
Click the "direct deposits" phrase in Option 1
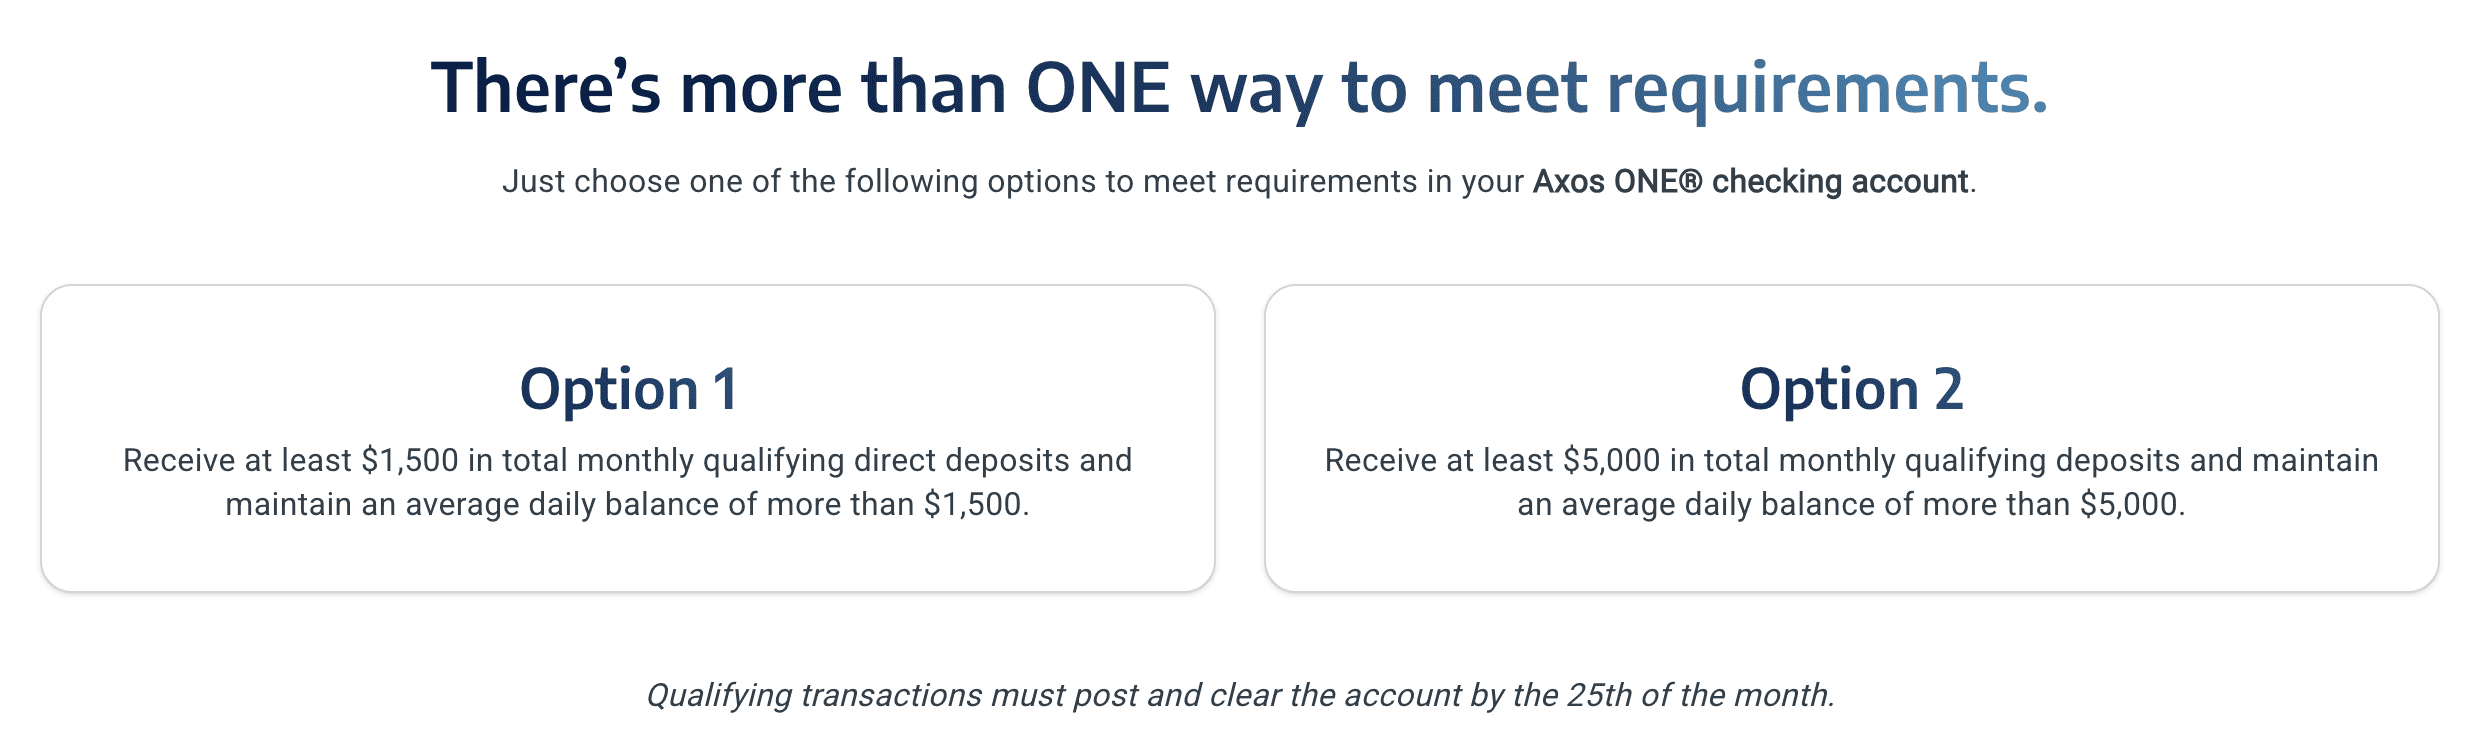click(x=1007, y=460)
